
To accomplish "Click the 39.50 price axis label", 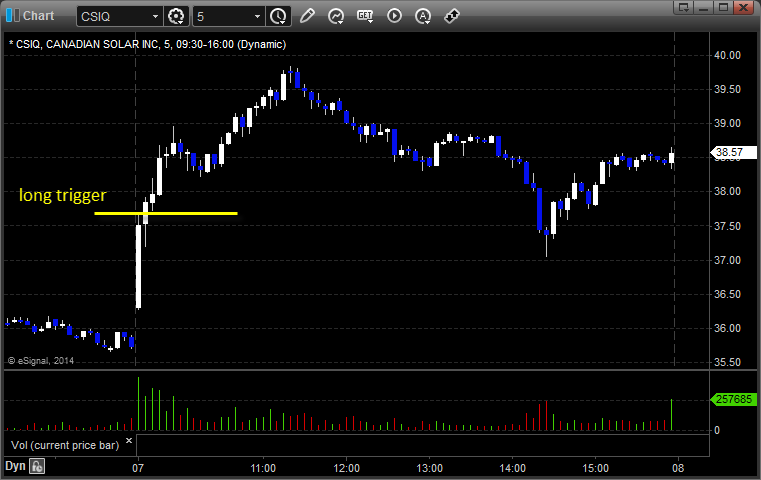I will point(728,89).
